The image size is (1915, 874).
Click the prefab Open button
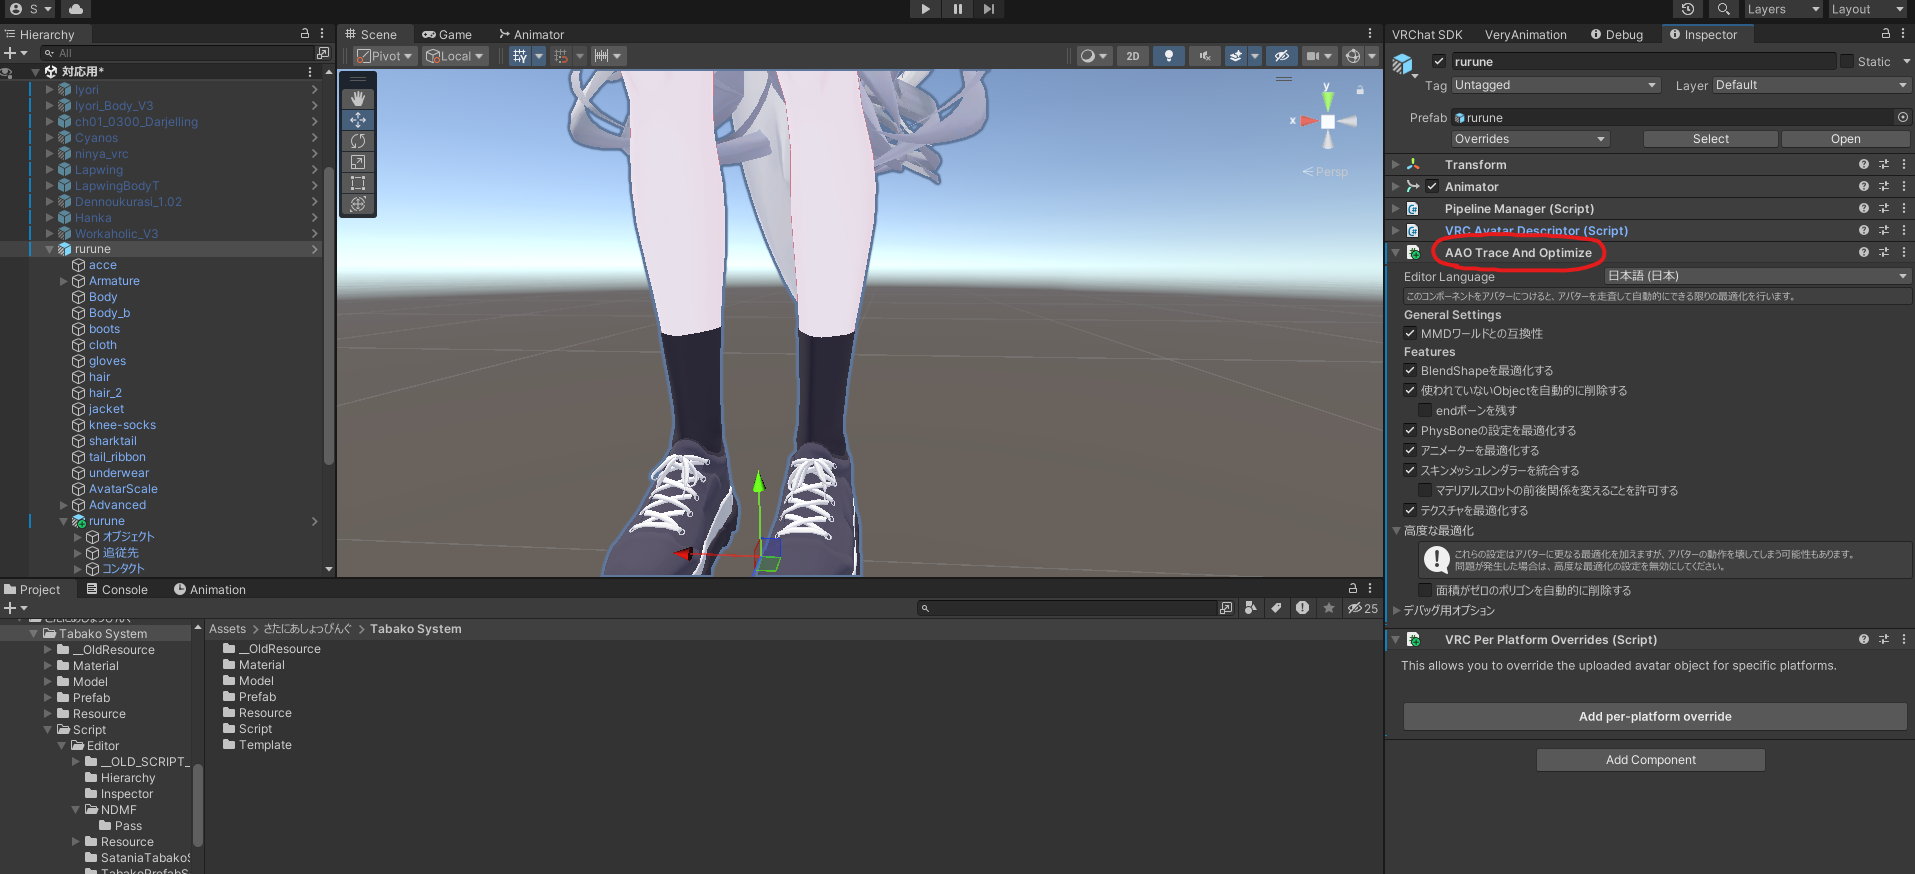[1845, 139]
